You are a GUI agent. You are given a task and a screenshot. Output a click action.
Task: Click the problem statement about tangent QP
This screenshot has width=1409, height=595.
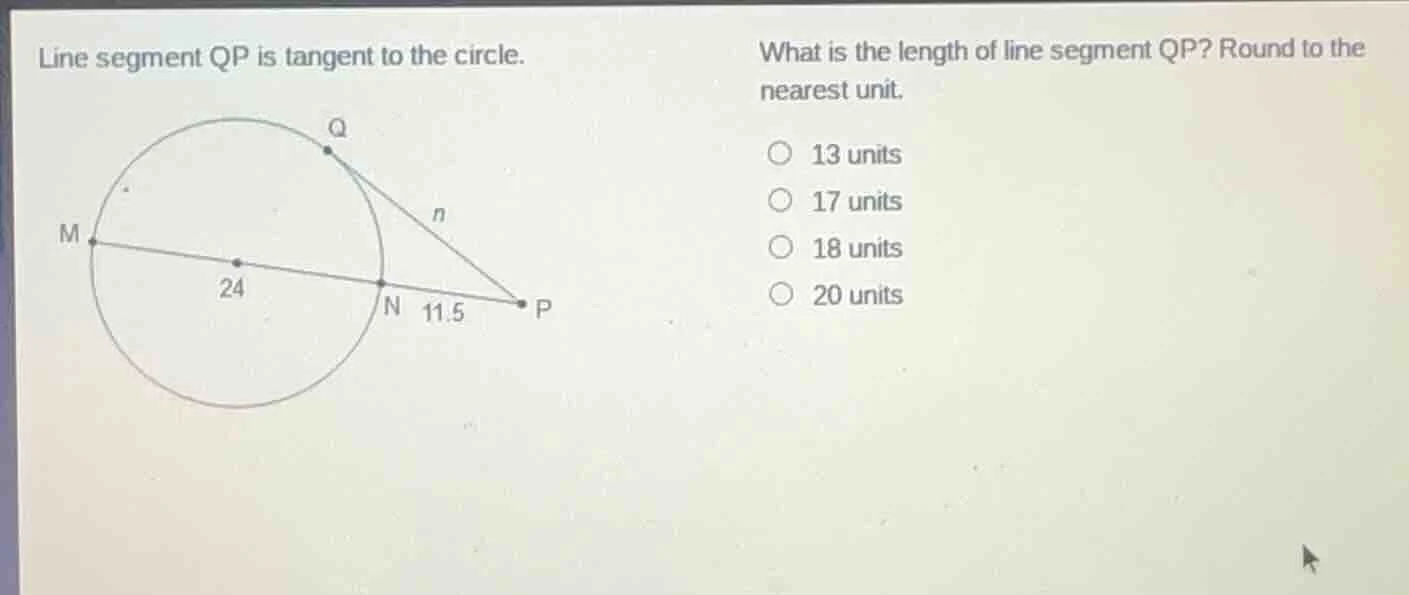(x=280, y=57)
